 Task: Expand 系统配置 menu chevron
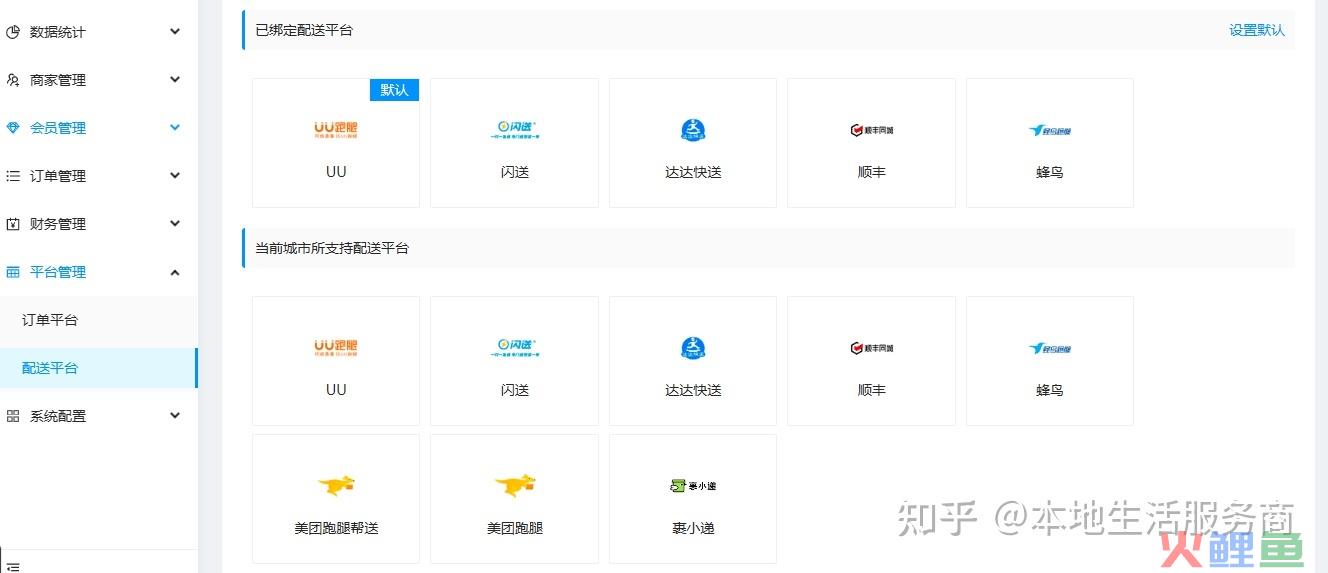pyautogui.click(x=175, y=416)
